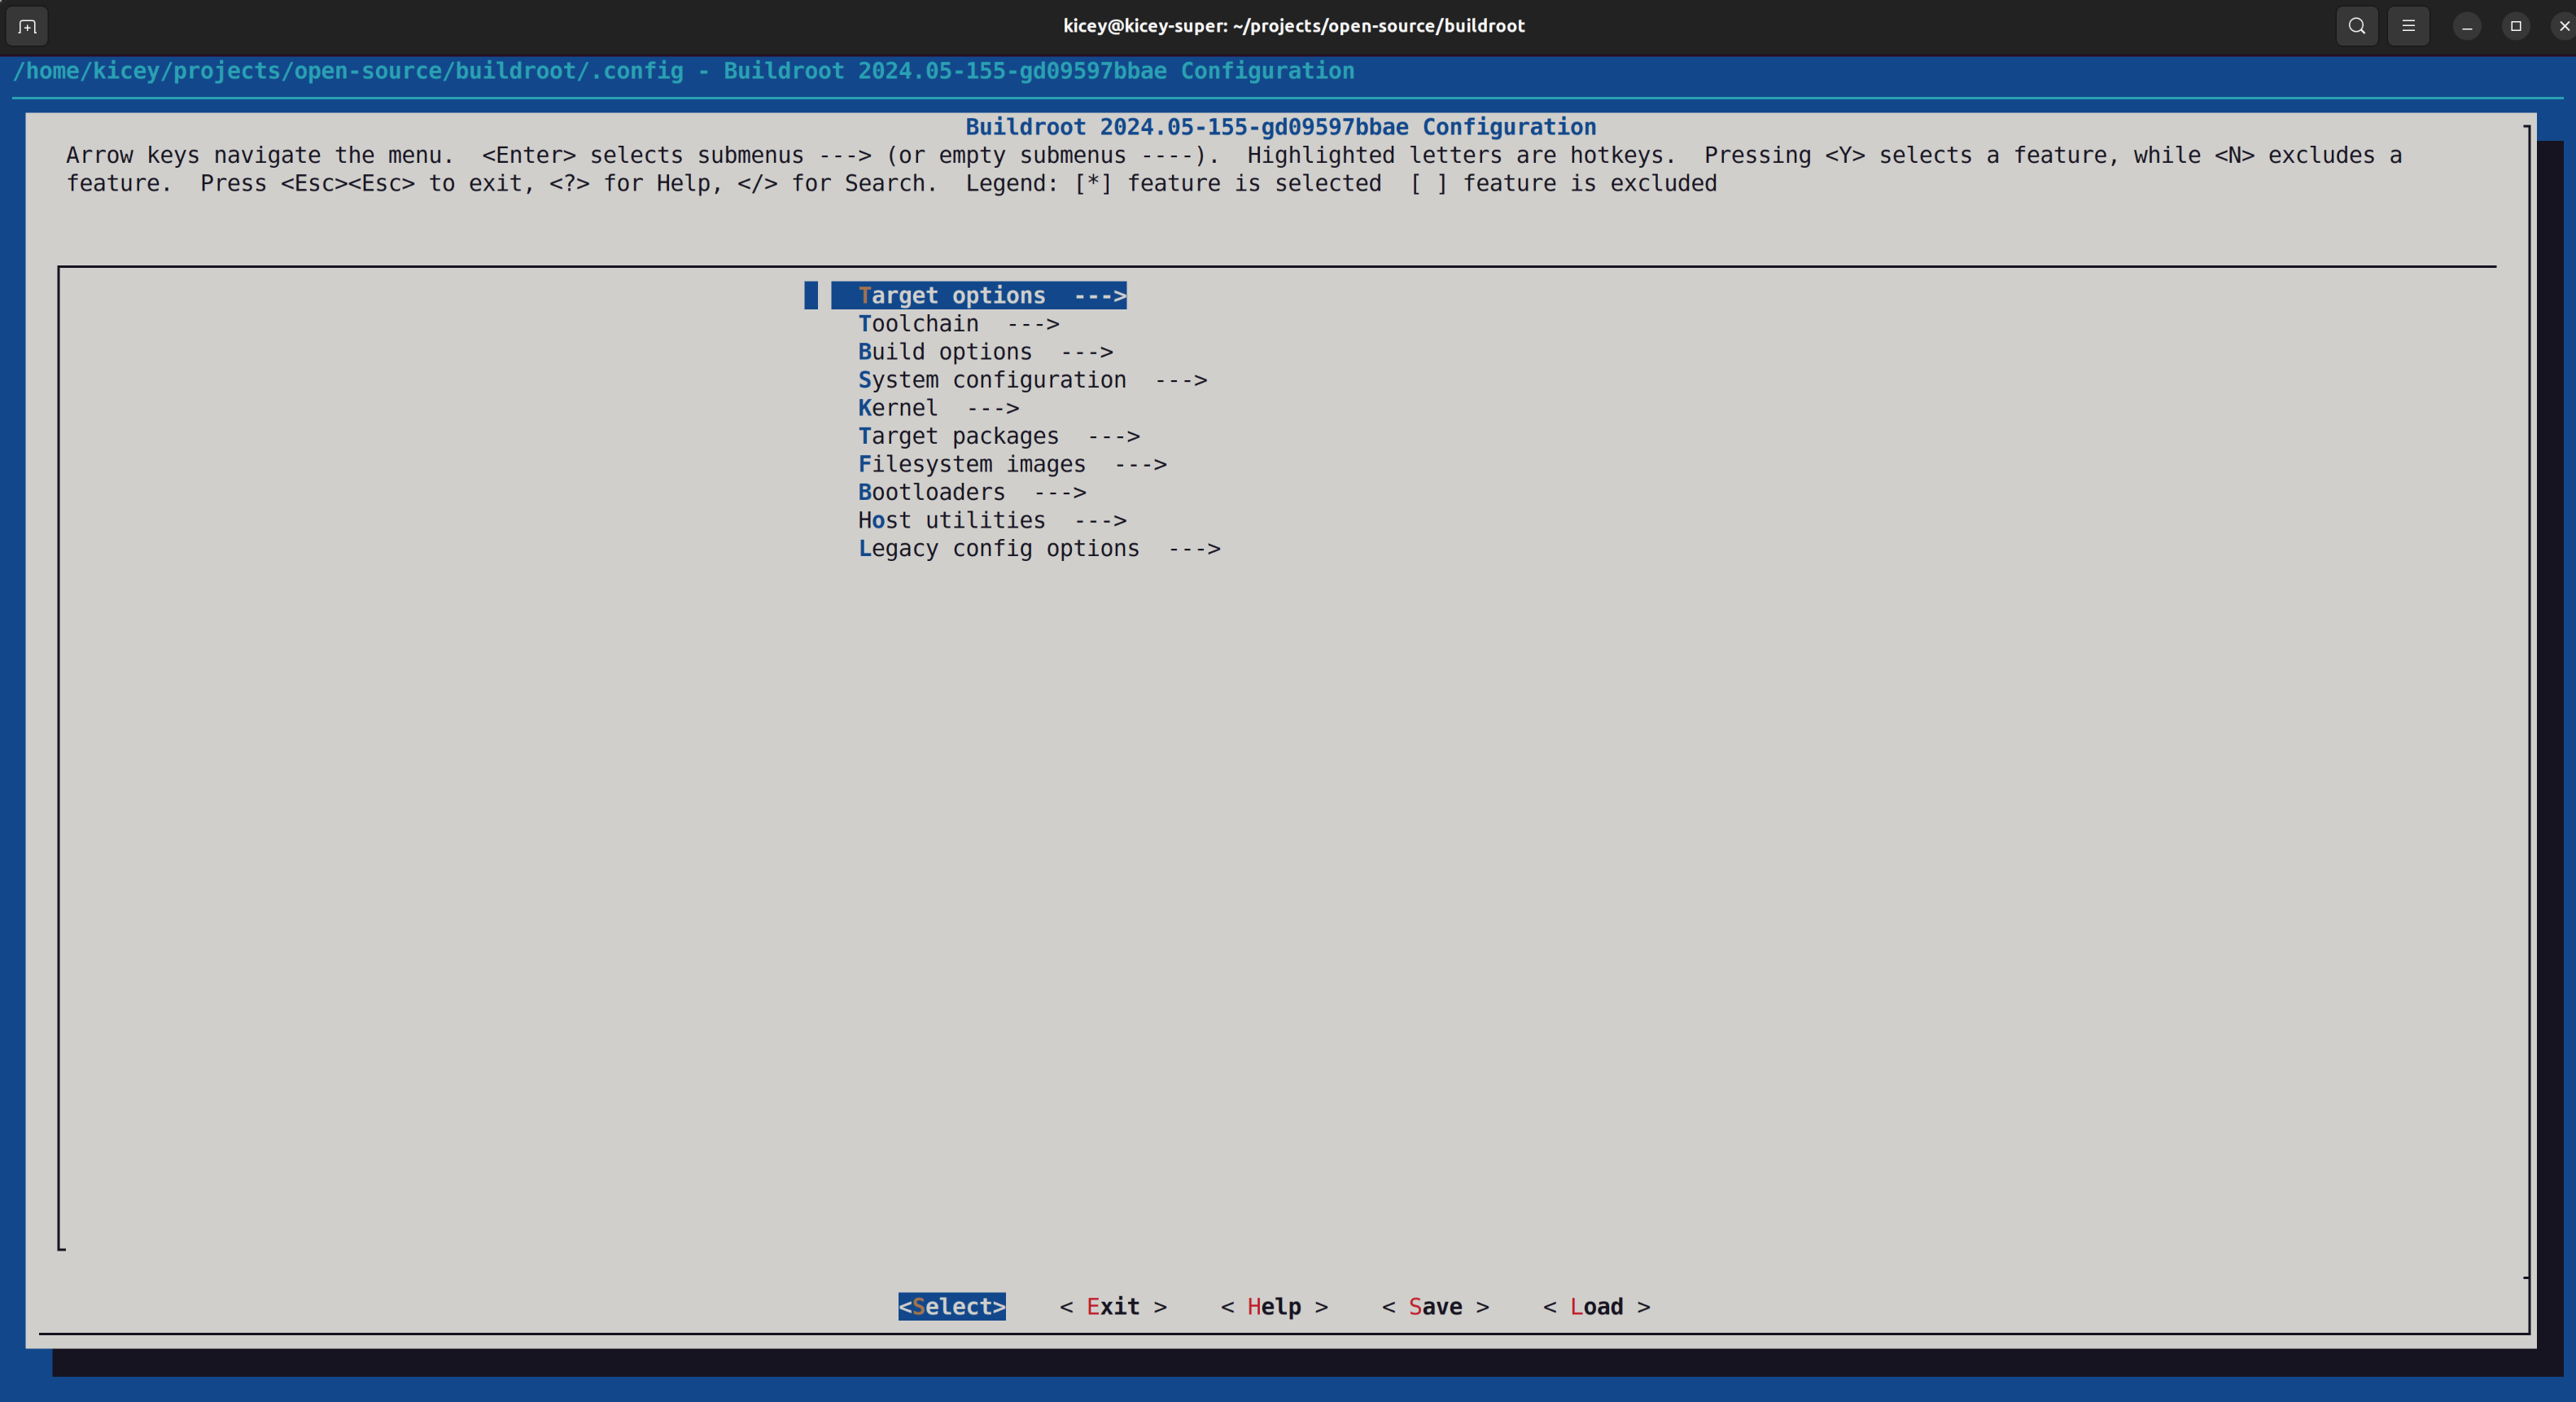This screenshot has width=2576, height=1402.
Task: Open the System configuration submenu
Action: tap(991, 379)
